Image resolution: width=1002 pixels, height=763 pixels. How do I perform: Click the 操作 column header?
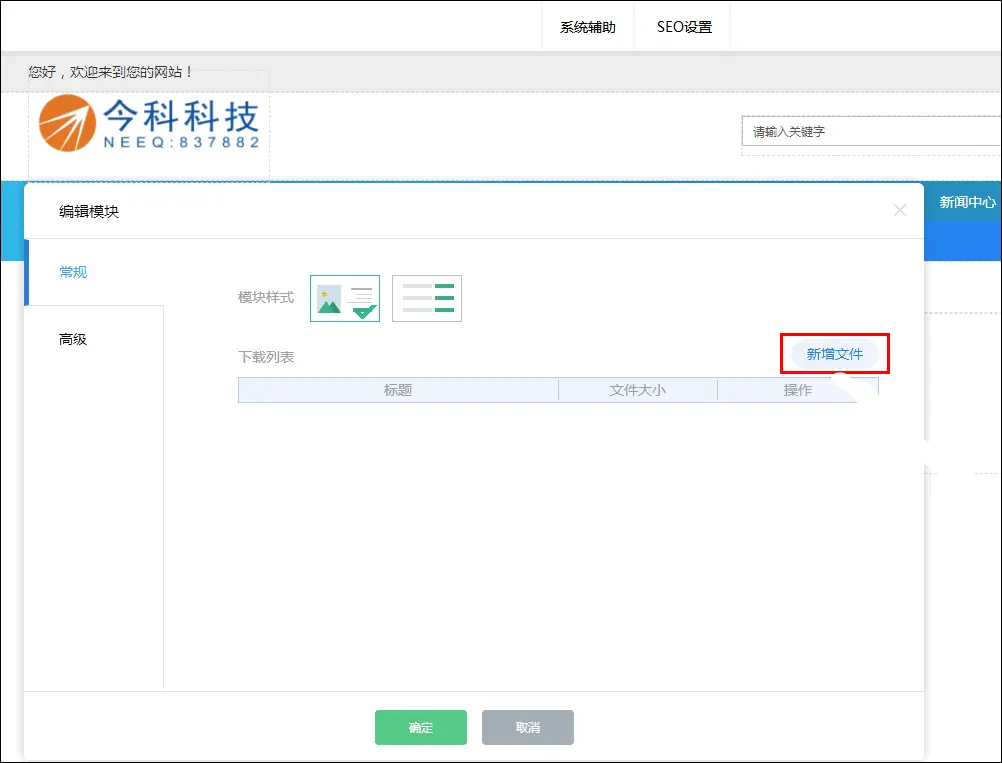click(x=797, y=390)
